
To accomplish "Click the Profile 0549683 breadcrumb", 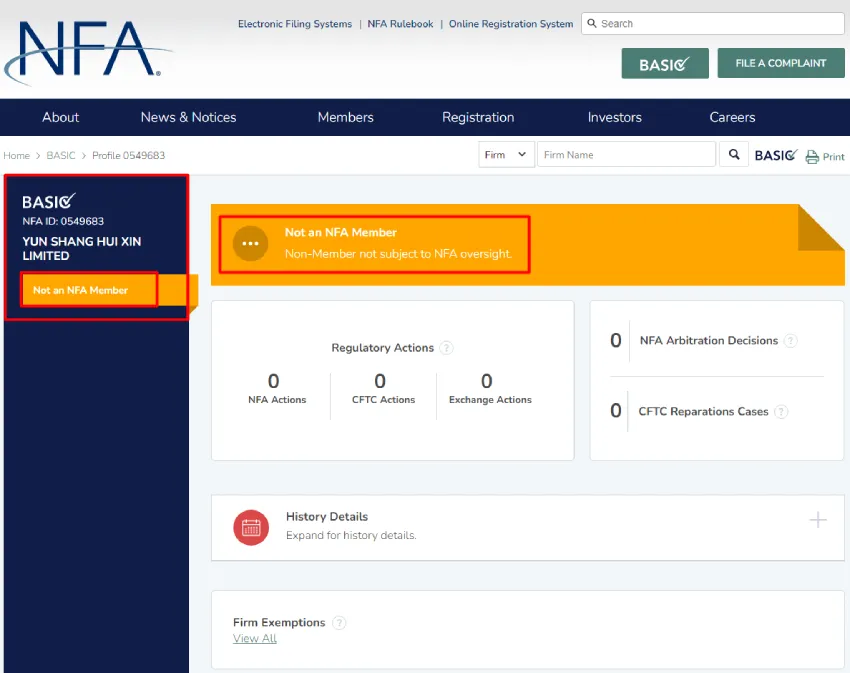I will tap(128, 156).
